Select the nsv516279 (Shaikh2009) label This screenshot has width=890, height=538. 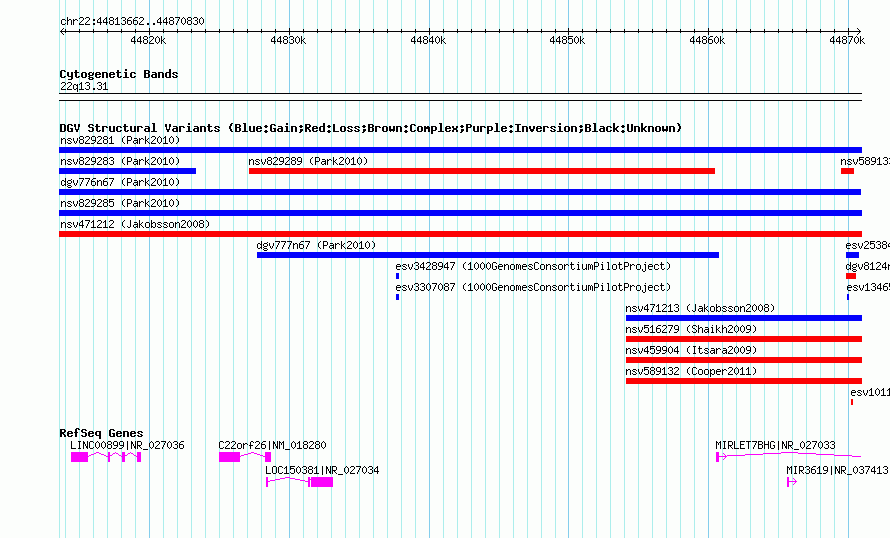pyautogui.click(x=691, y=329)
